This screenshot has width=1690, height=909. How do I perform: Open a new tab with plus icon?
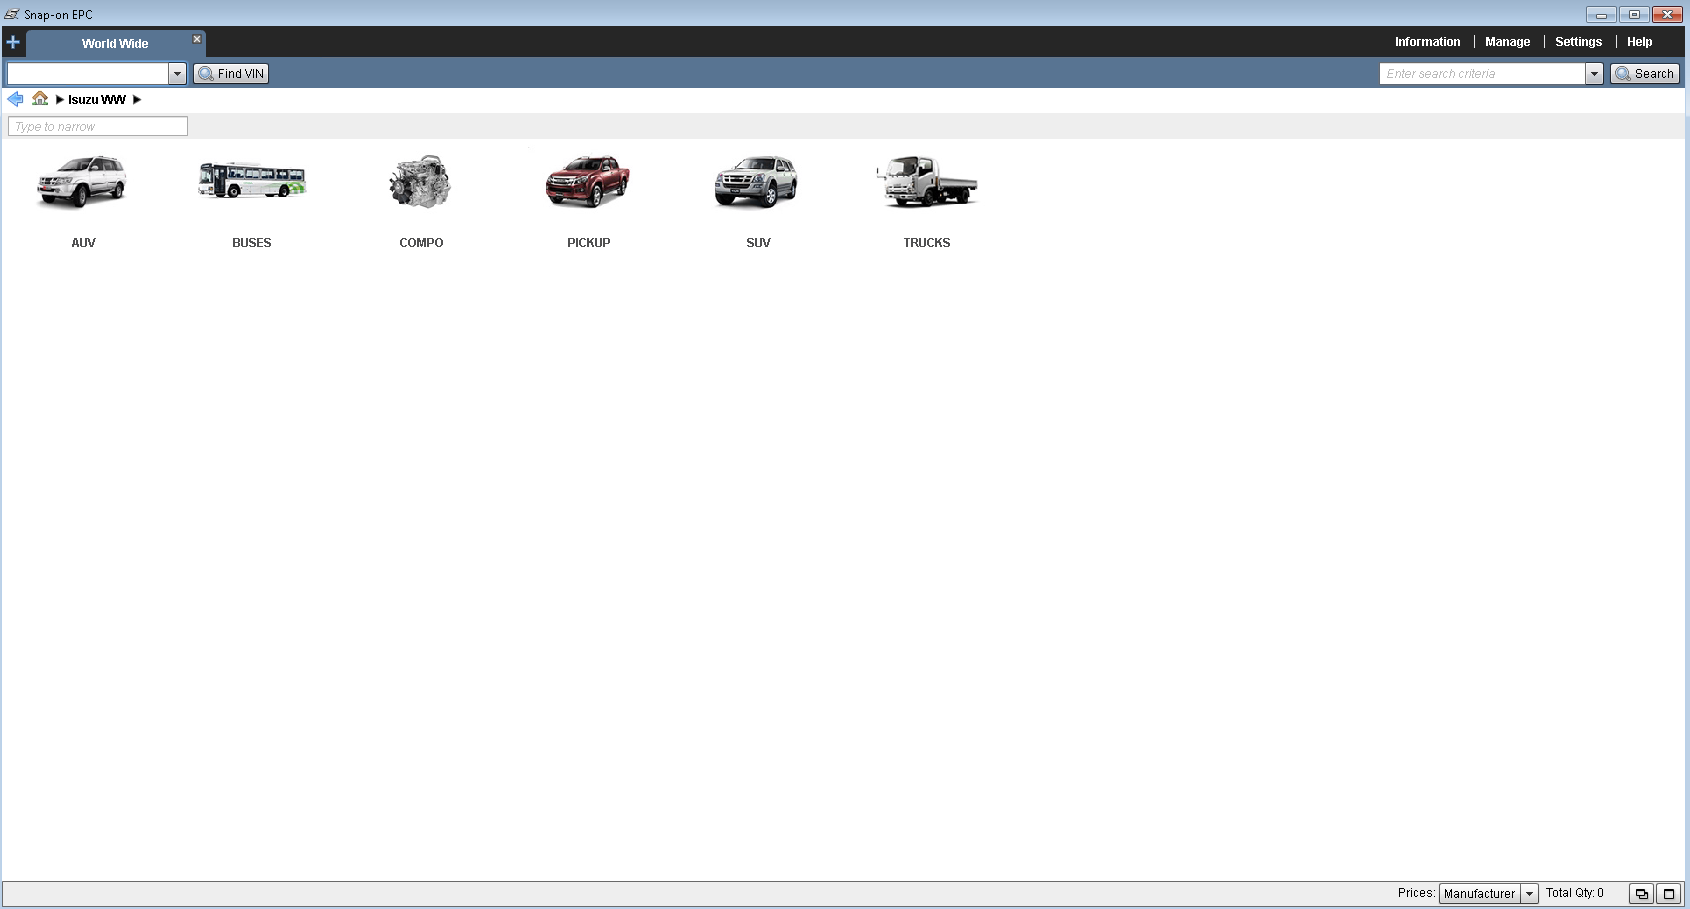pyautogui.click(x=13, y=42)
